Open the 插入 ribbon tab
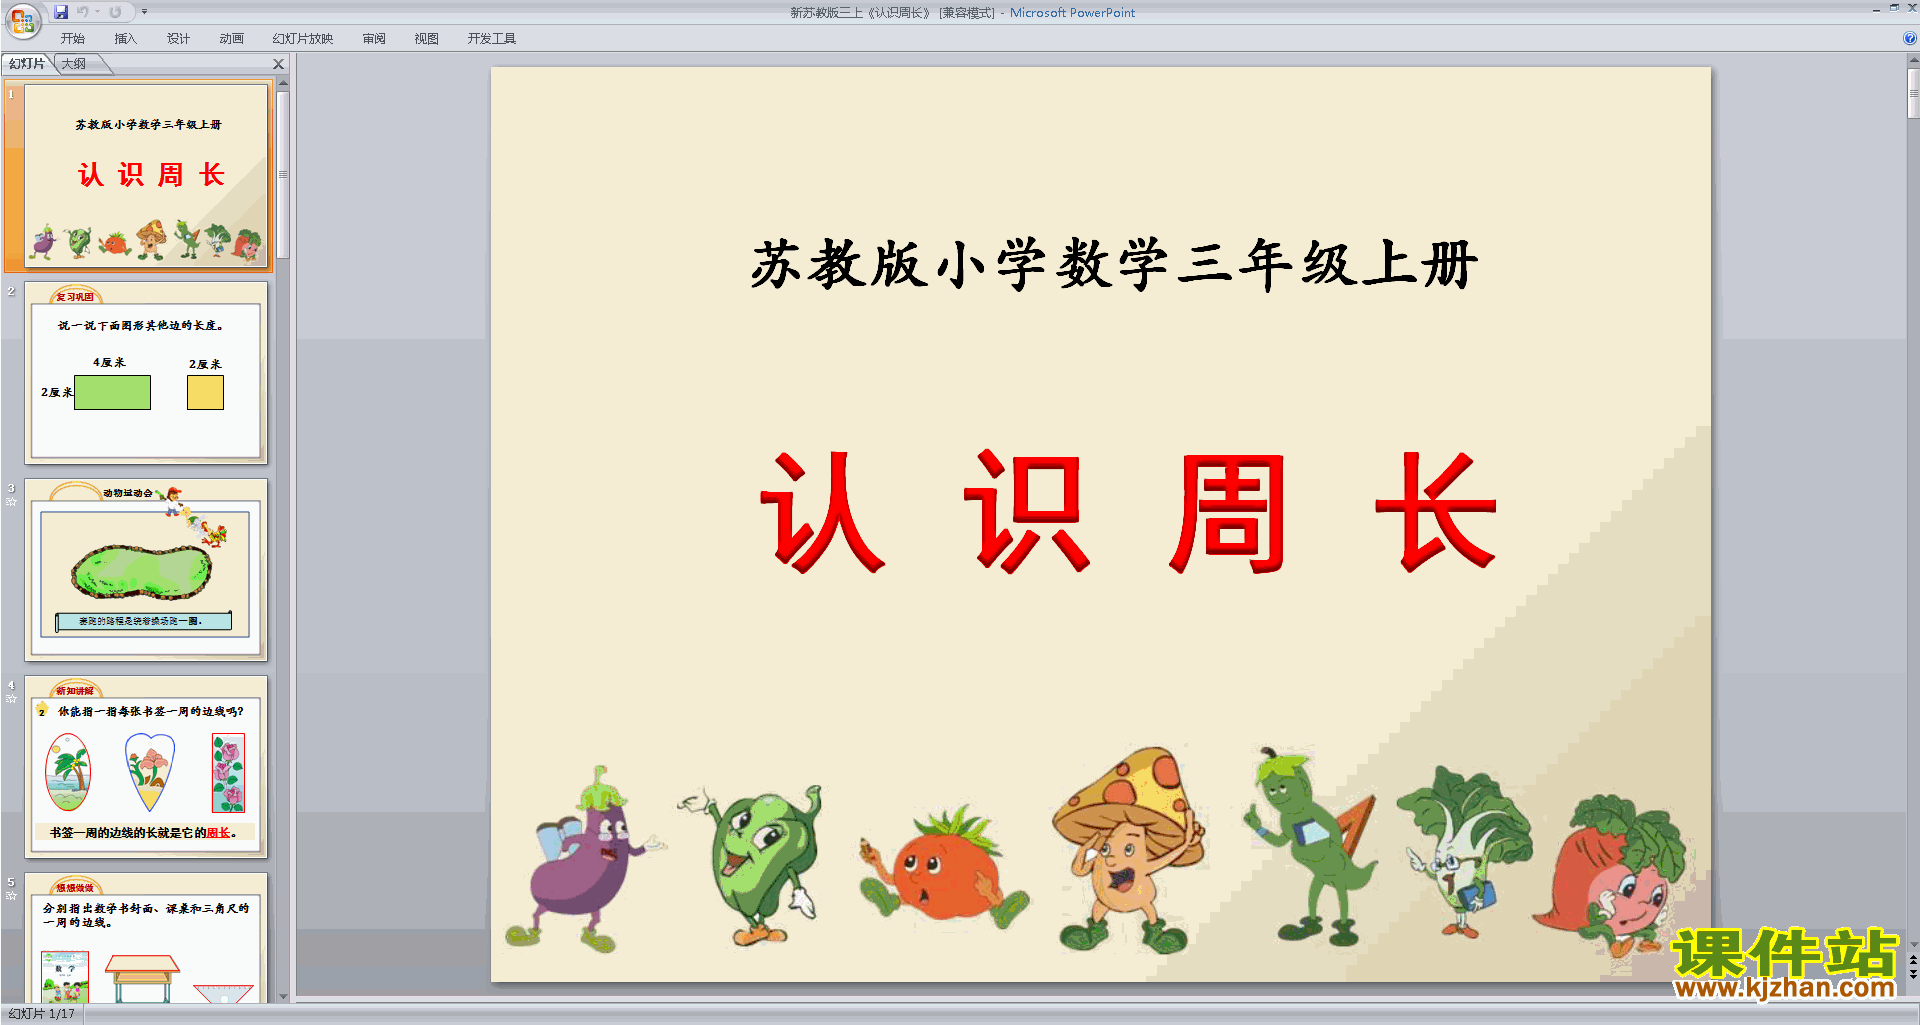This screenshot has width=1920, height=1025. [x=126, y=39]
